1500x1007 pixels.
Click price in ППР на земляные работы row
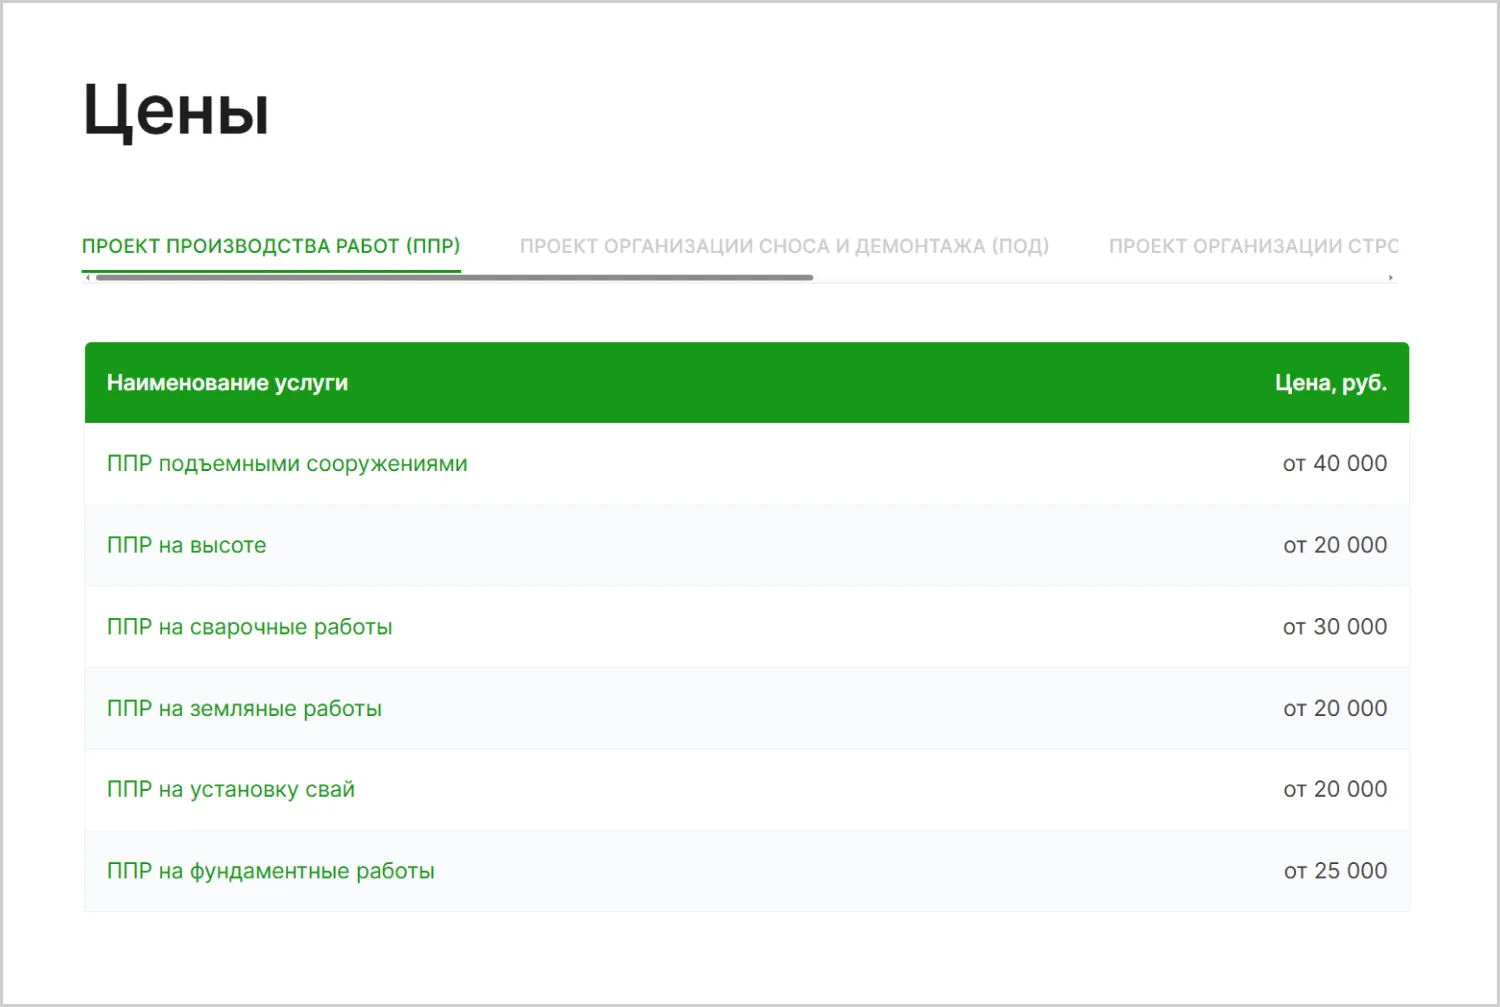(x=1335, y=708)
